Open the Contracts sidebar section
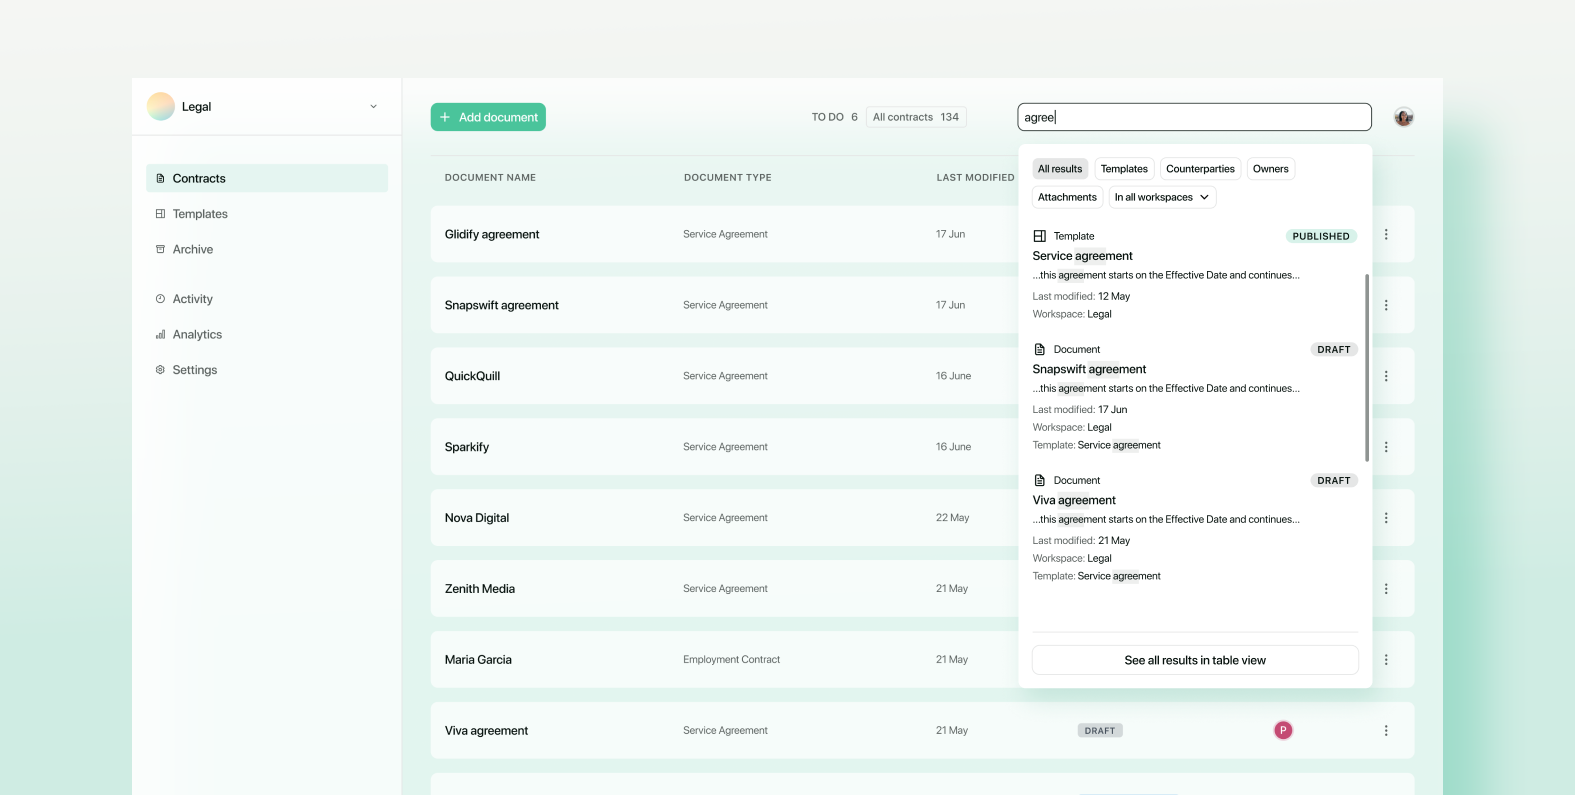The image size is (1575, 795). click(267, 178)
